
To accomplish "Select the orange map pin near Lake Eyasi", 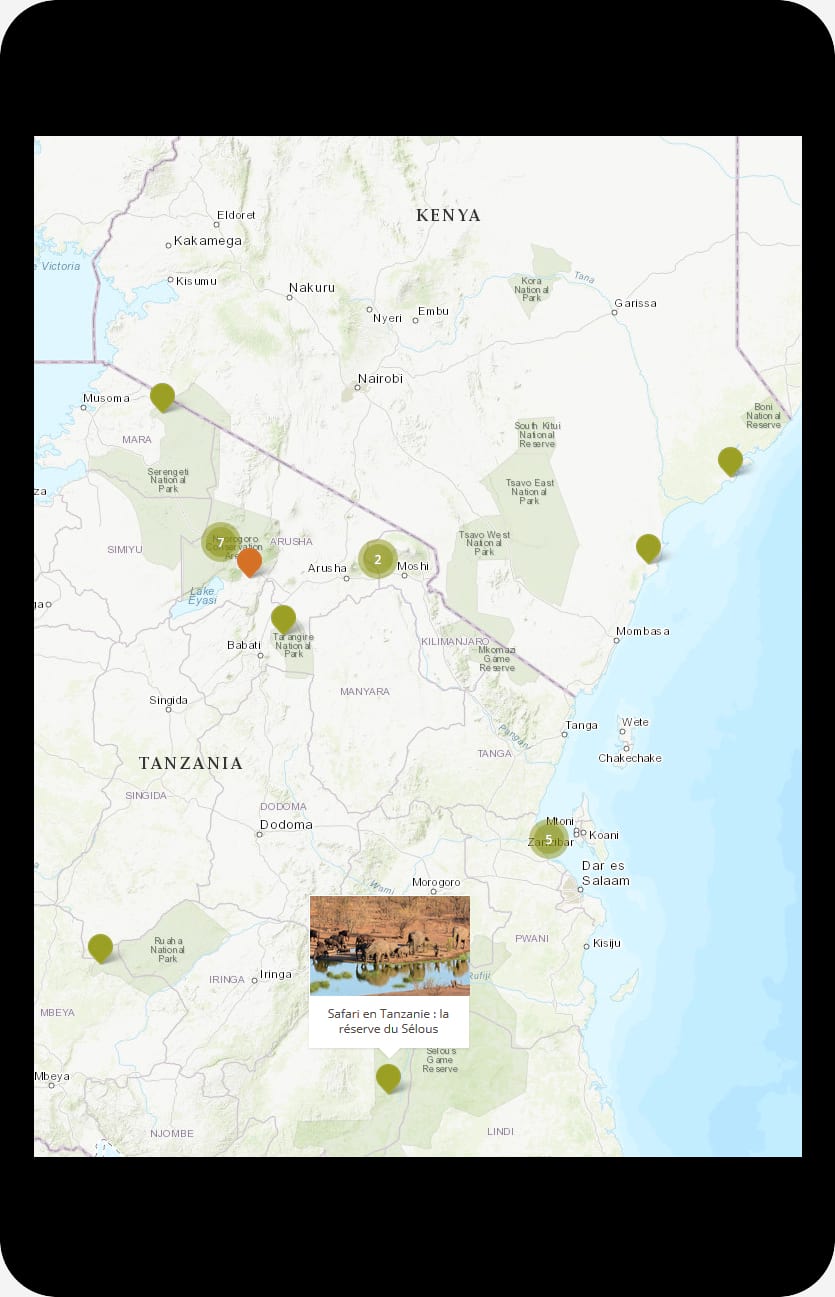I will click(249, 561).
